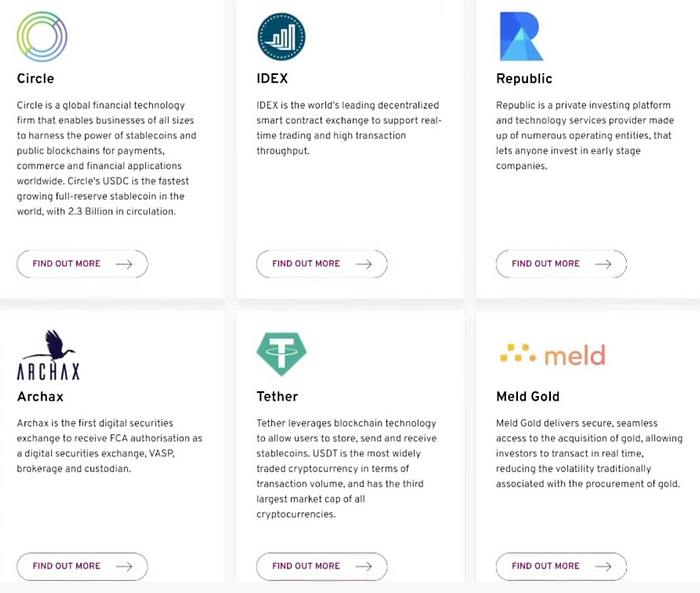Click the Archax bird logo
700x593 pixels.
[48, 355]
